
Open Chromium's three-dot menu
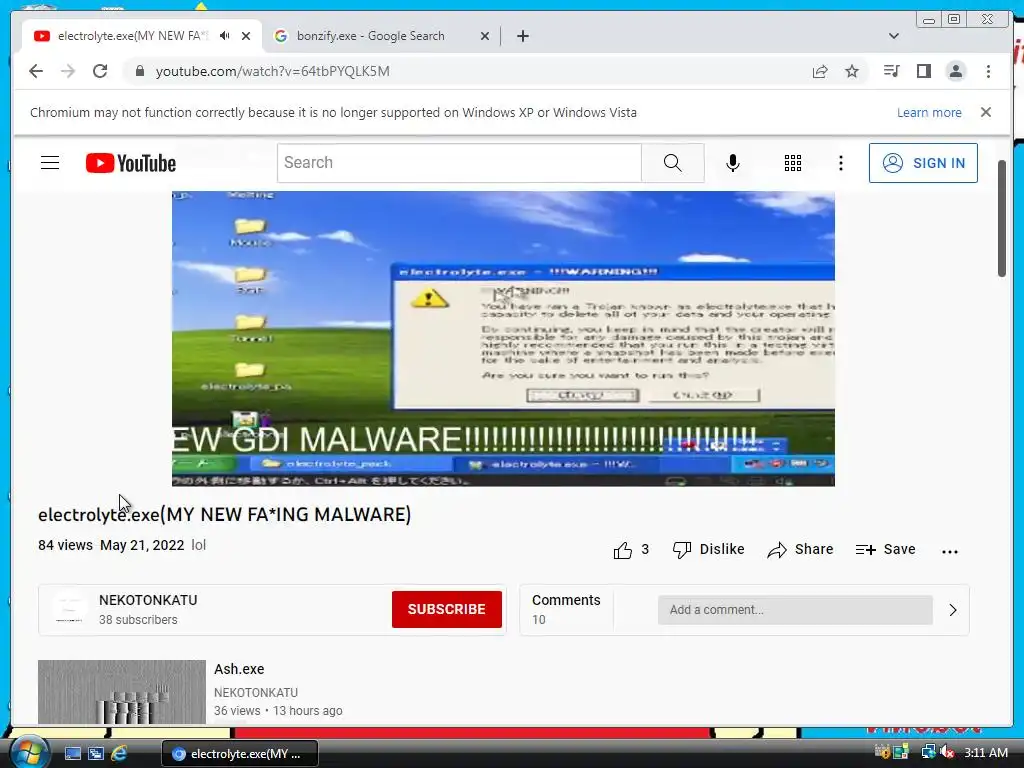tap(988, 71)
